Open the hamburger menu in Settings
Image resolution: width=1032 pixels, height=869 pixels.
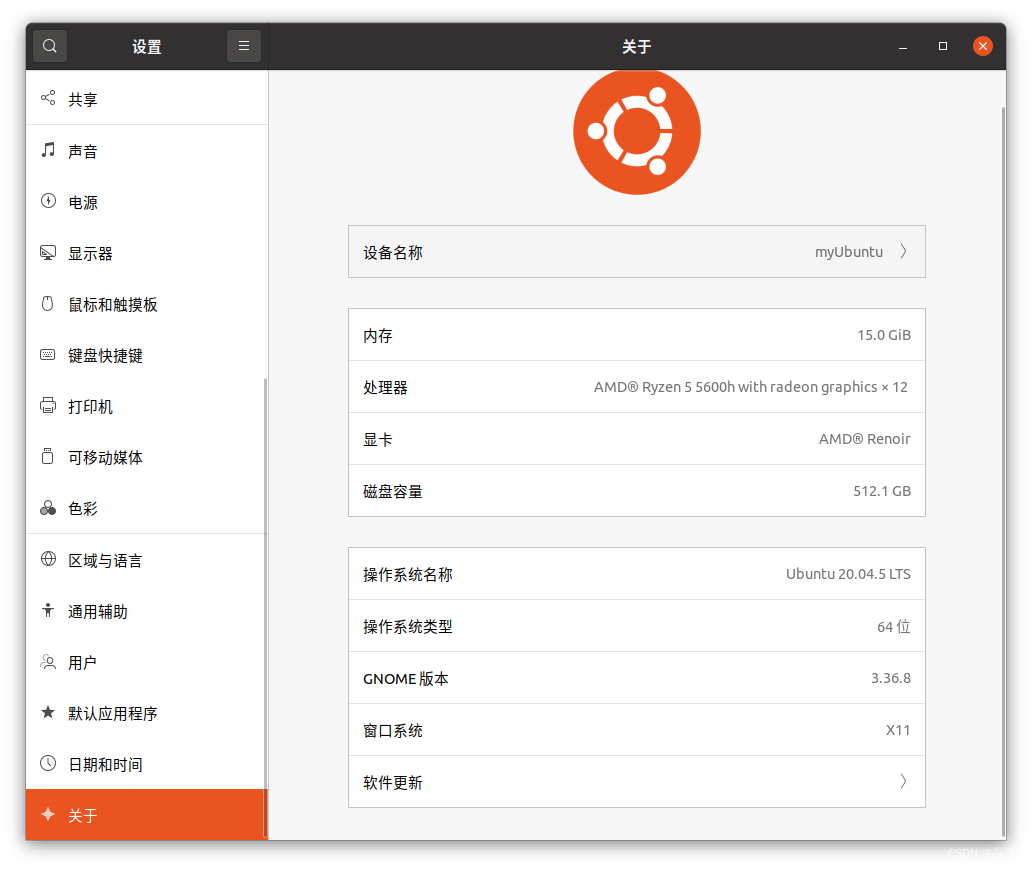tap(243, 45)
